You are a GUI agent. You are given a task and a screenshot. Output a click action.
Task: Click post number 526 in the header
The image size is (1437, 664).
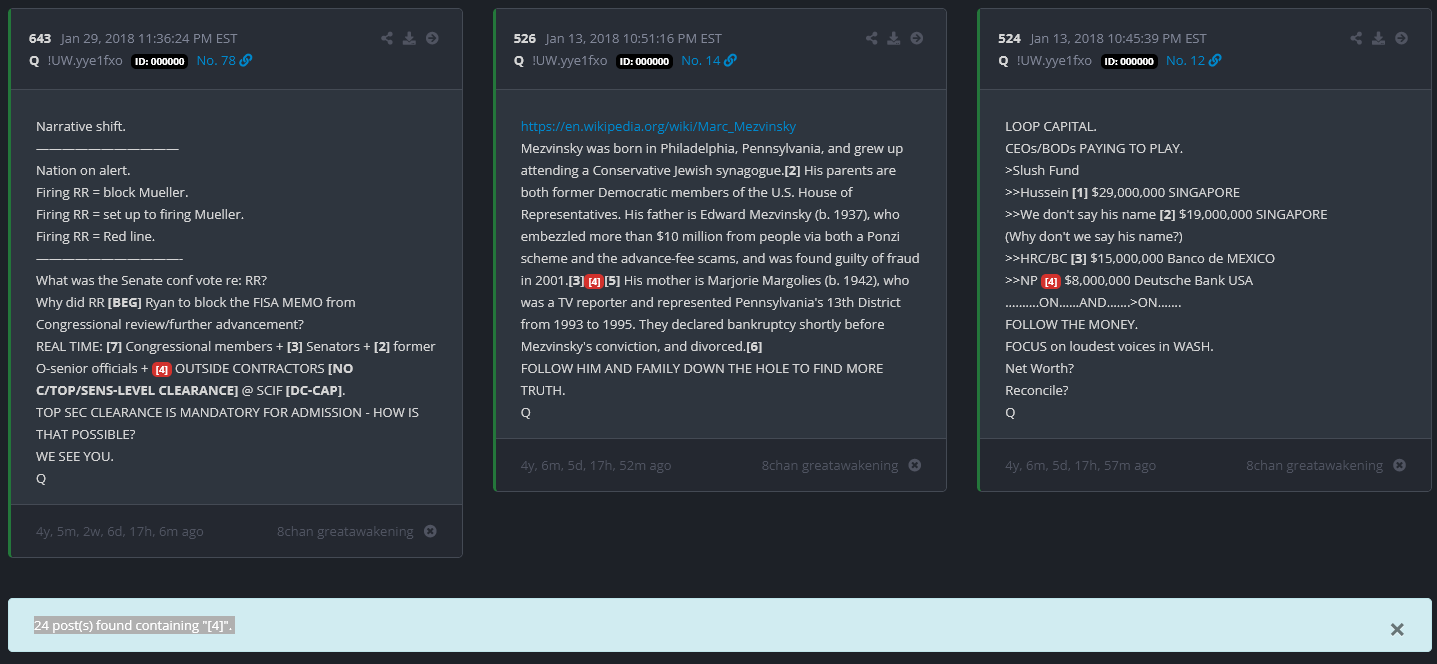tap(525, 39)
